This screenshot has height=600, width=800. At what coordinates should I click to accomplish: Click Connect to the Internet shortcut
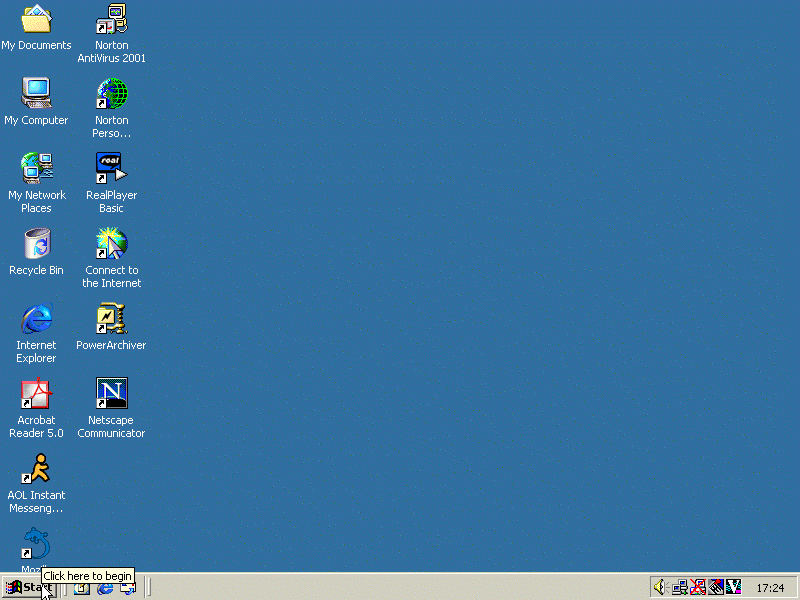111,244
